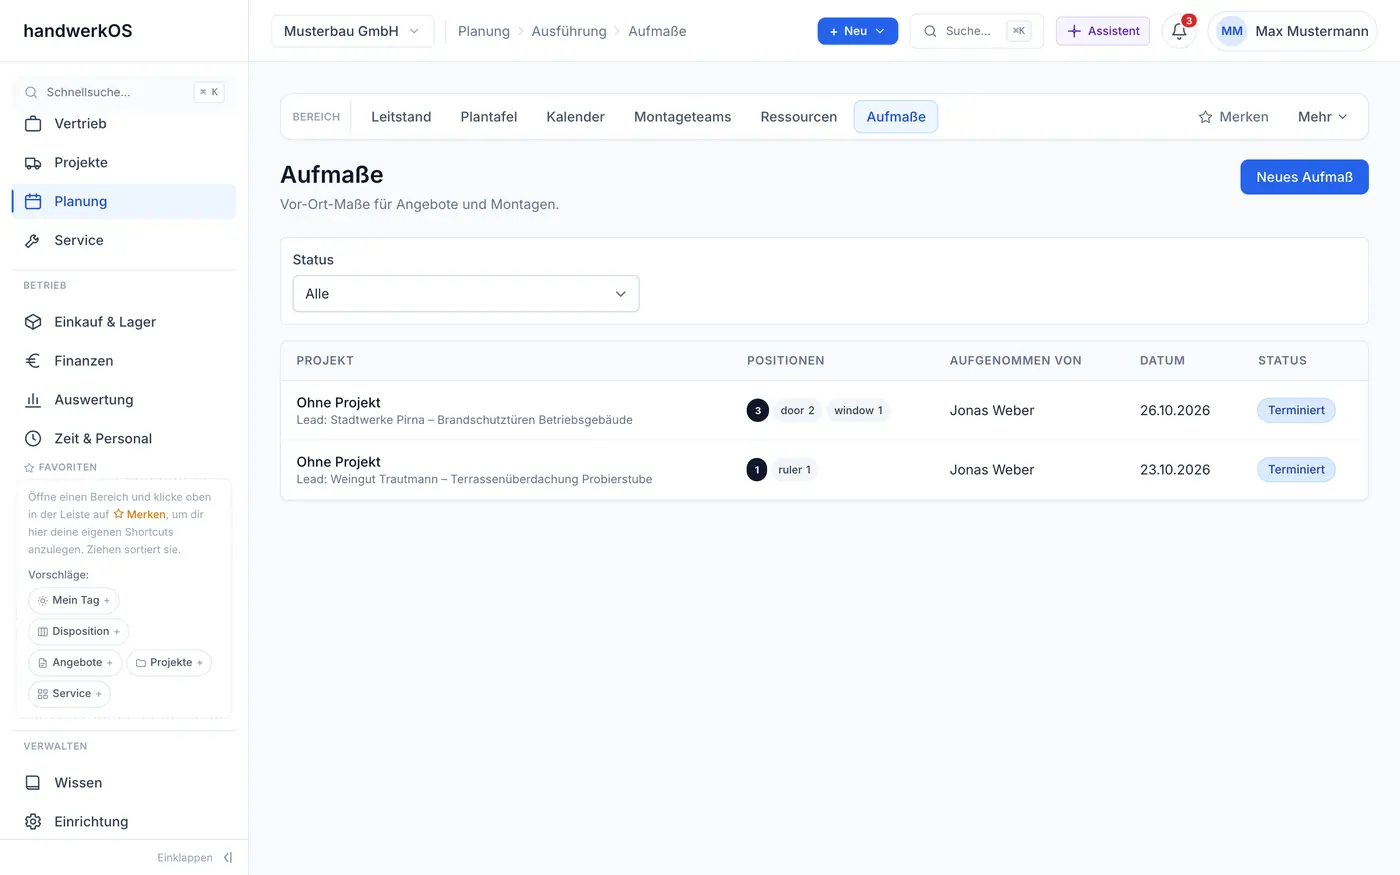Click the Einrichtung gear icon
The height and width of the screenshot is (875, 1400).
(x=33, y=822)
